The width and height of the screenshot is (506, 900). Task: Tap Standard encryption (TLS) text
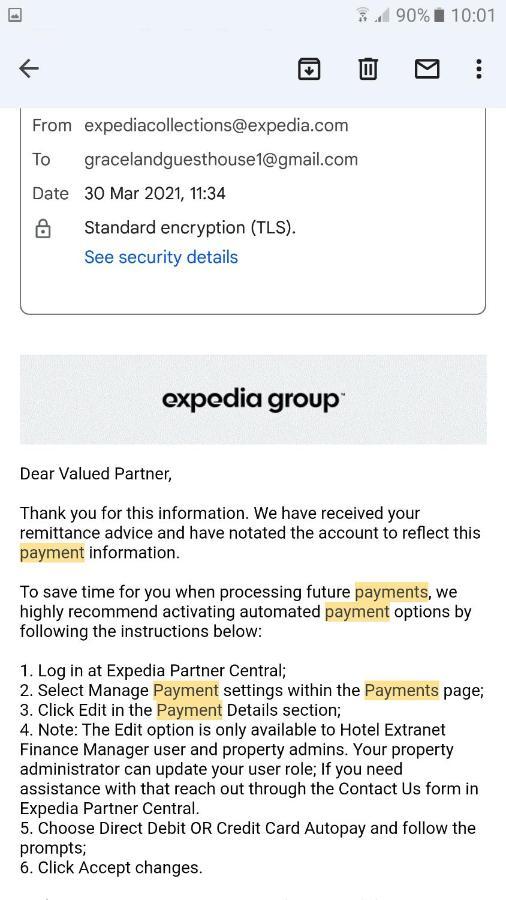[190, 228]
